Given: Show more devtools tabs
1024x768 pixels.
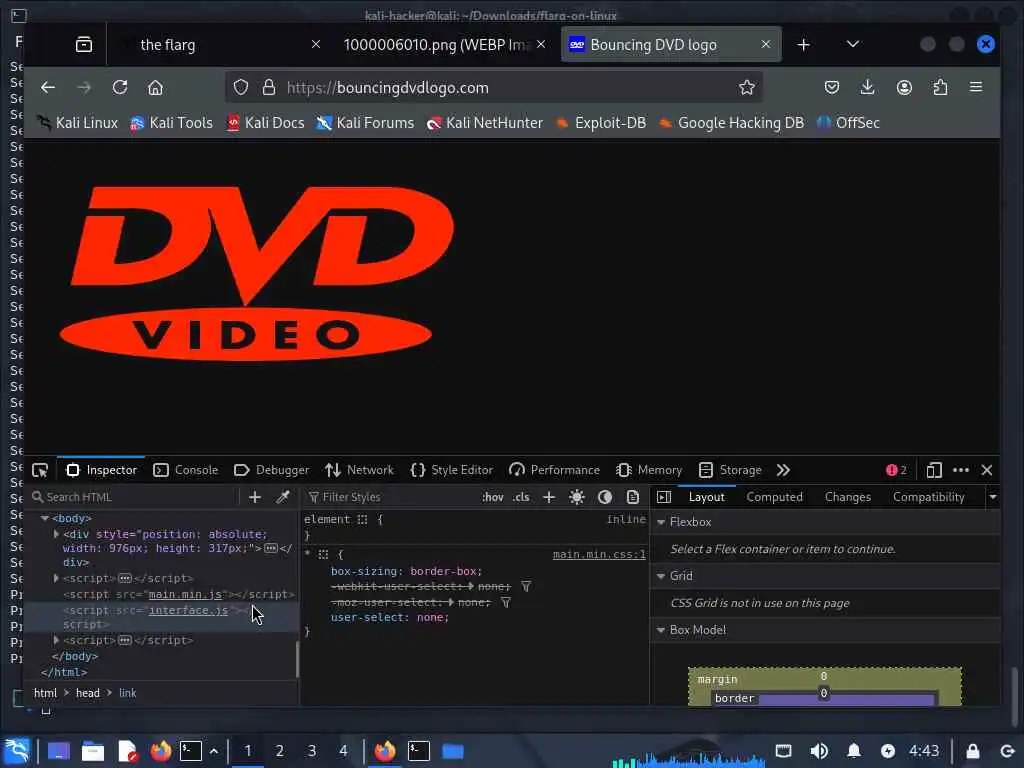Looking at the screenshot, I should click(x=783, y=470).
